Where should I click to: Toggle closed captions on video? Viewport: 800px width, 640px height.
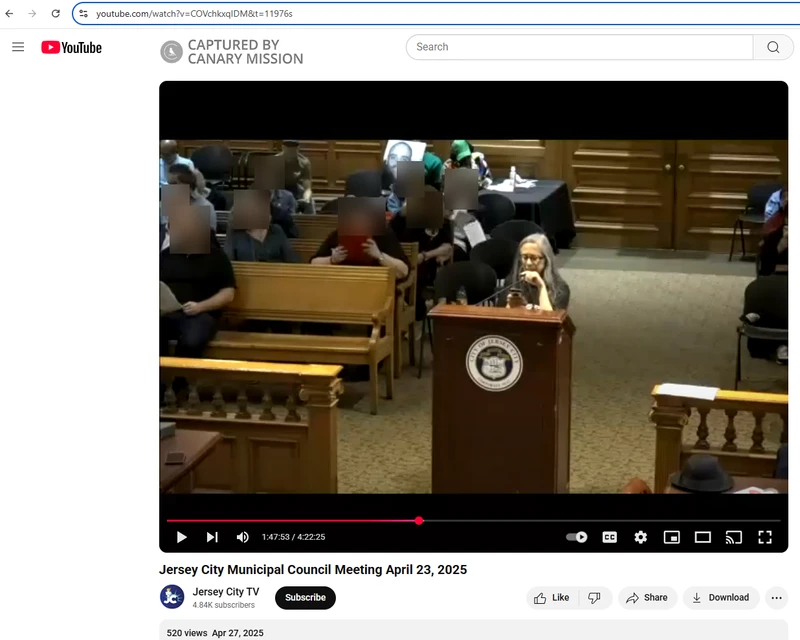coord(609,537)
